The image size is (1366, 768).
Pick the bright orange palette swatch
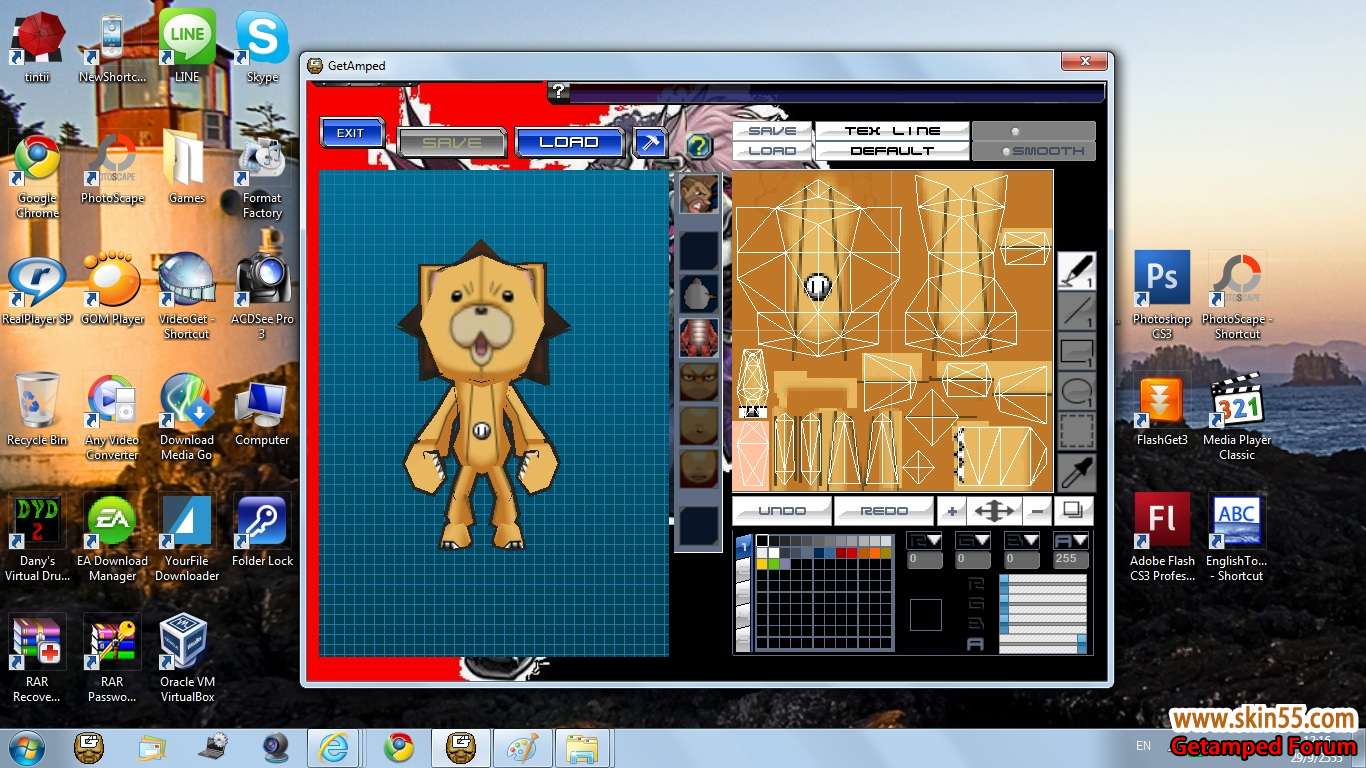[x=875, y=552]
